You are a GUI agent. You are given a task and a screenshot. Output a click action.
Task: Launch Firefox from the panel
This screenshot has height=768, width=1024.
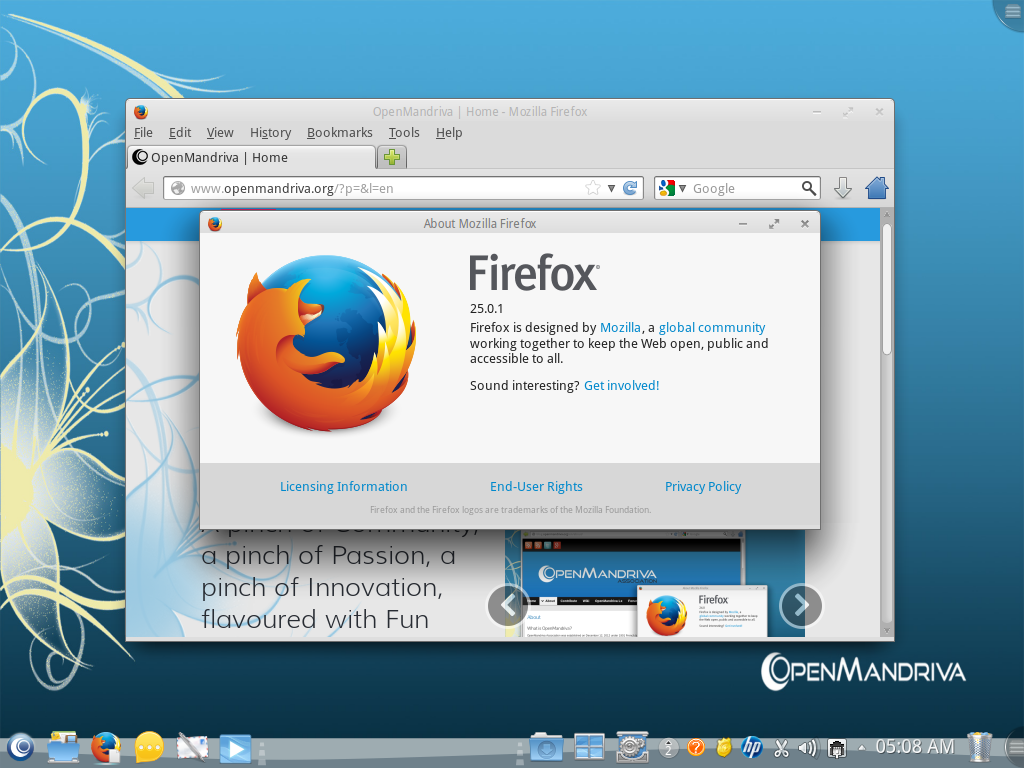click(106, 746)
